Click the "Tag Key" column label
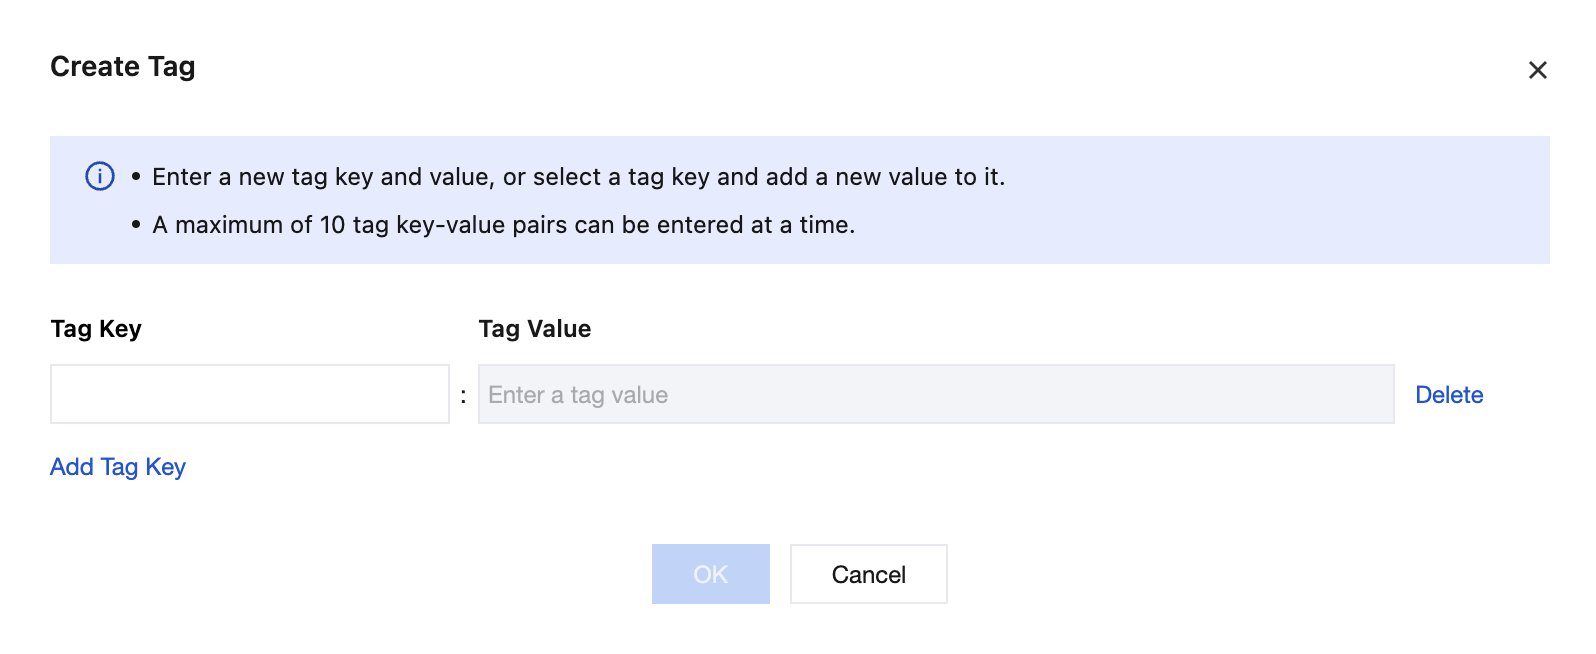Screen dimensions: 1596x654 96,329
